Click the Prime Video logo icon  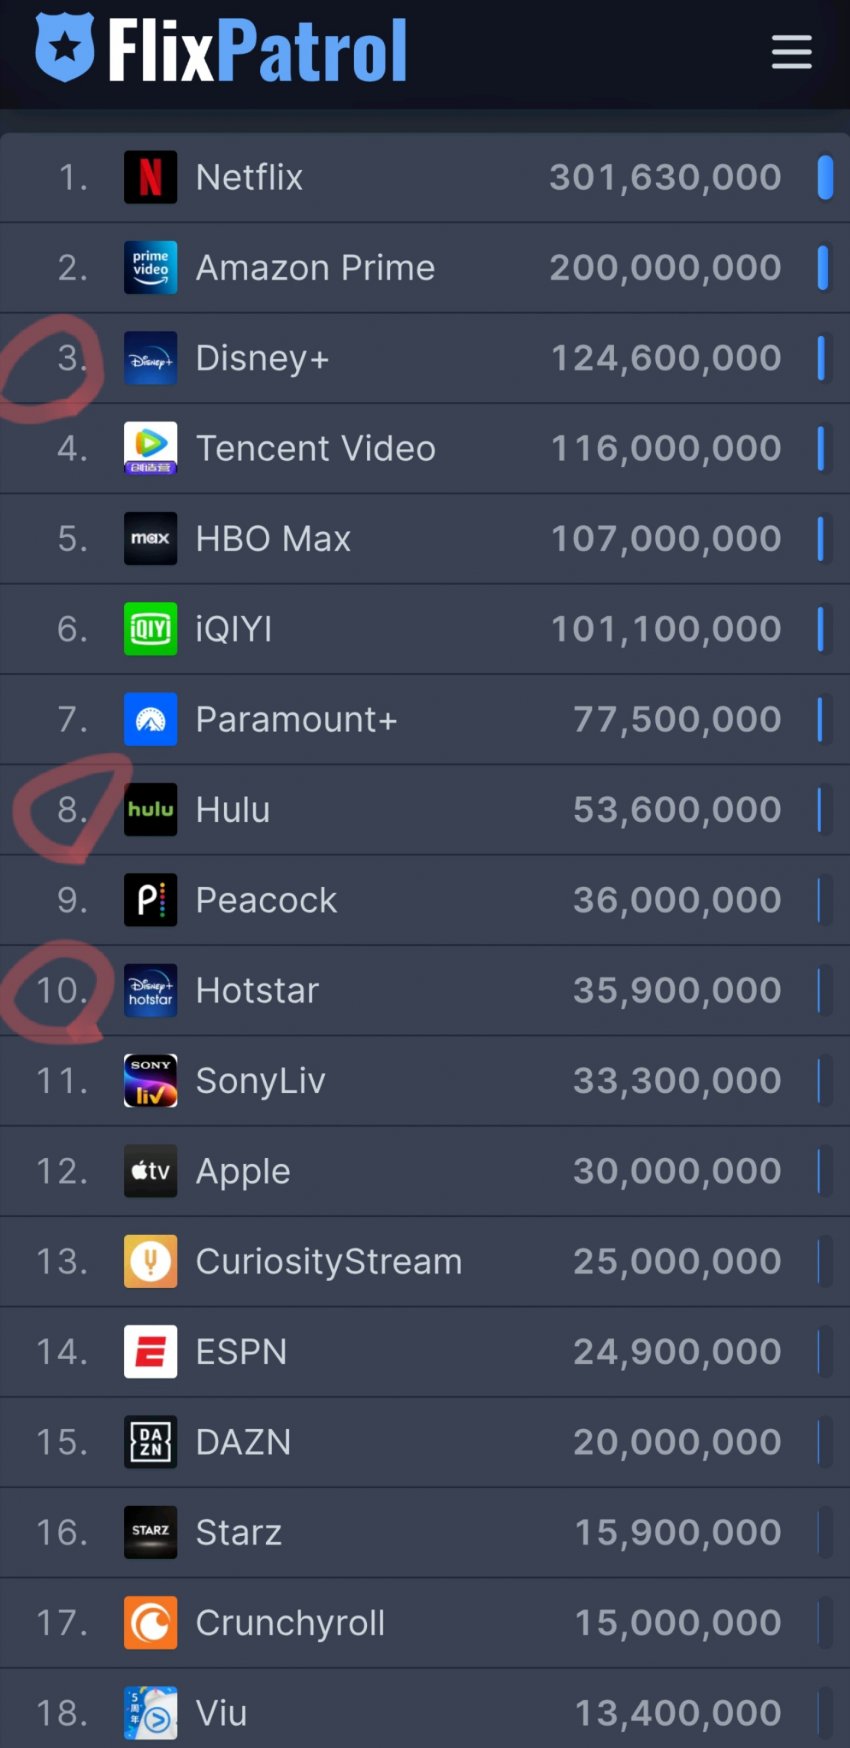tap(150, 267)
